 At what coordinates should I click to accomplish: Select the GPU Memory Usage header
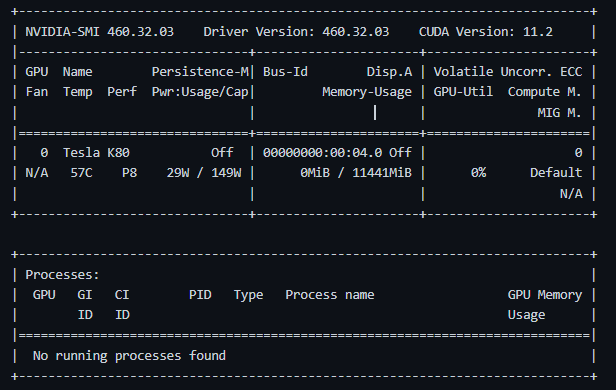(x=544, y=305)
